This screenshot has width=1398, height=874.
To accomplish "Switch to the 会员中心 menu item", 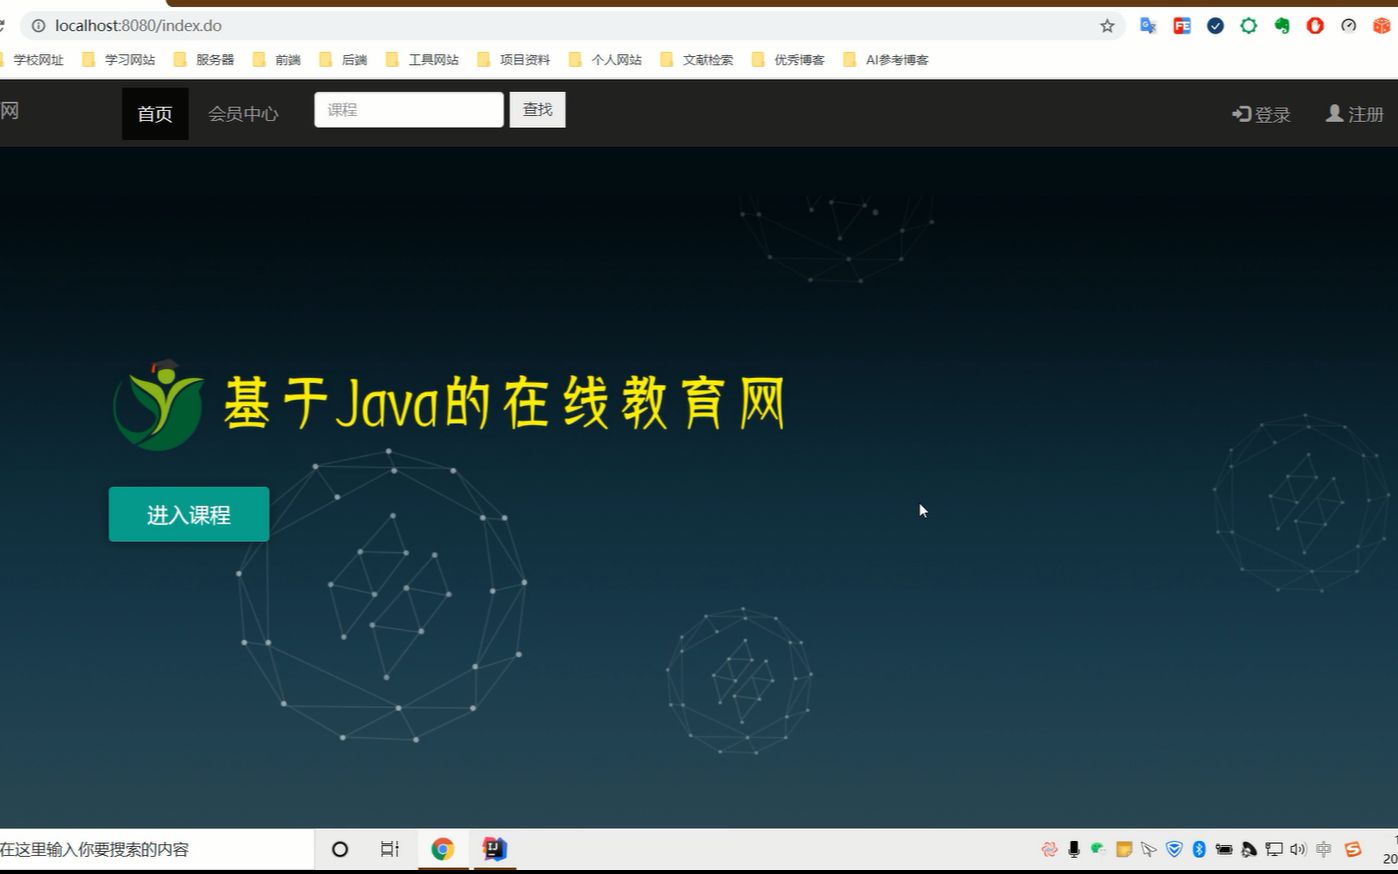I will (243, 114).
